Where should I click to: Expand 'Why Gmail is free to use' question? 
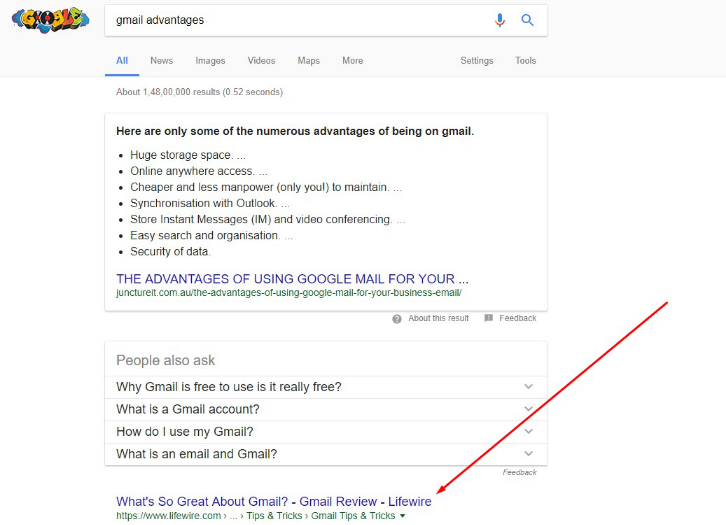pyautogui.click(x=528, y=387)
